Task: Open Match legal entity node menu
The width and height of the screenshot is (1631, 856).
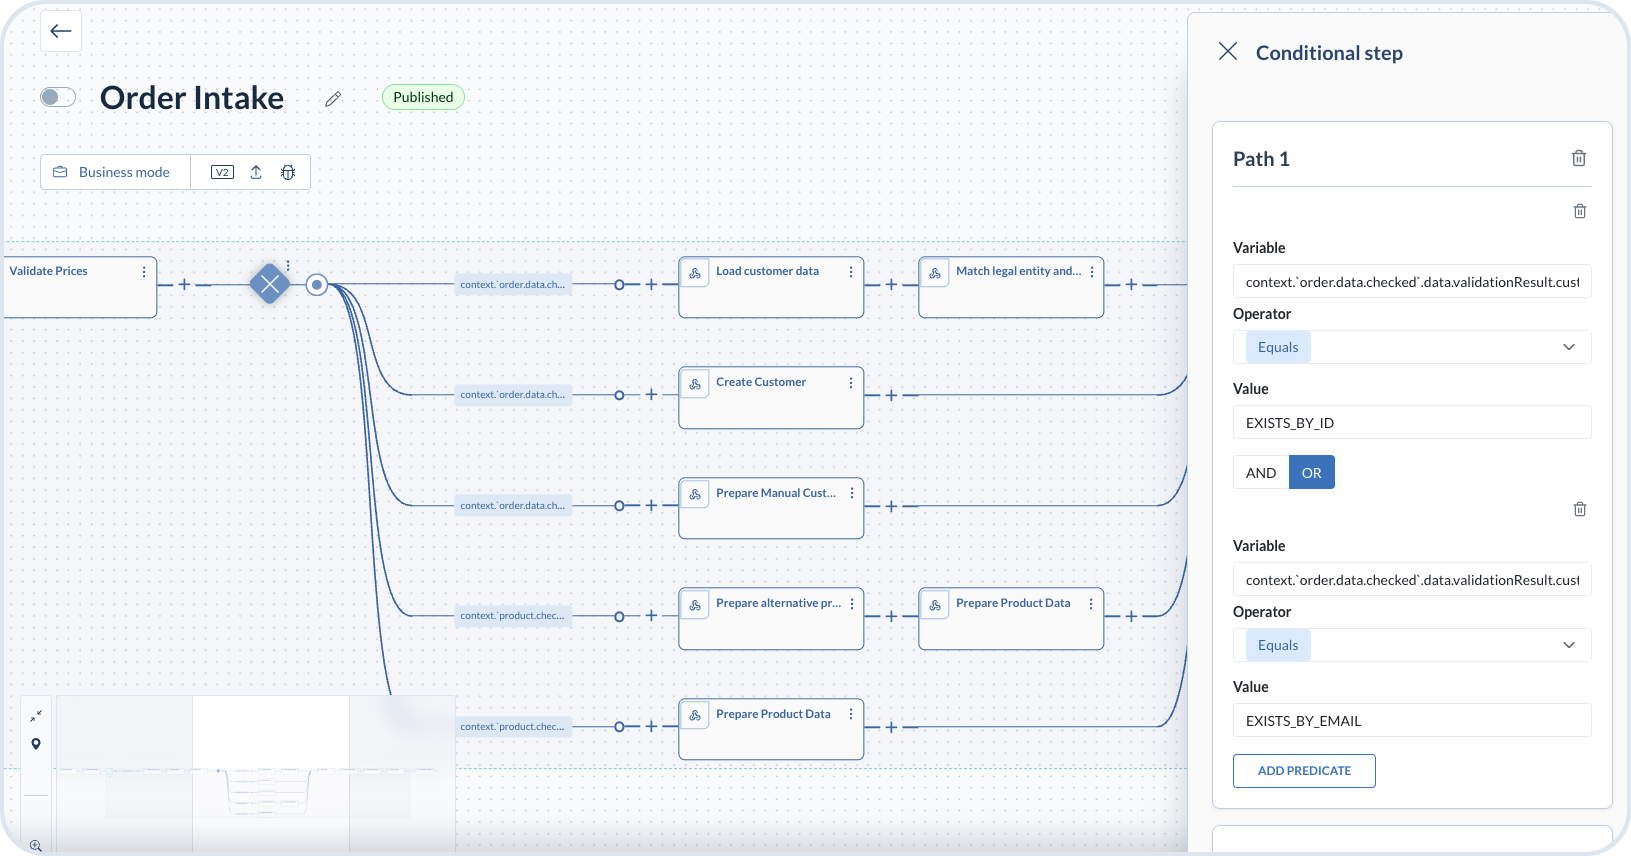Action: (1092, 272)
